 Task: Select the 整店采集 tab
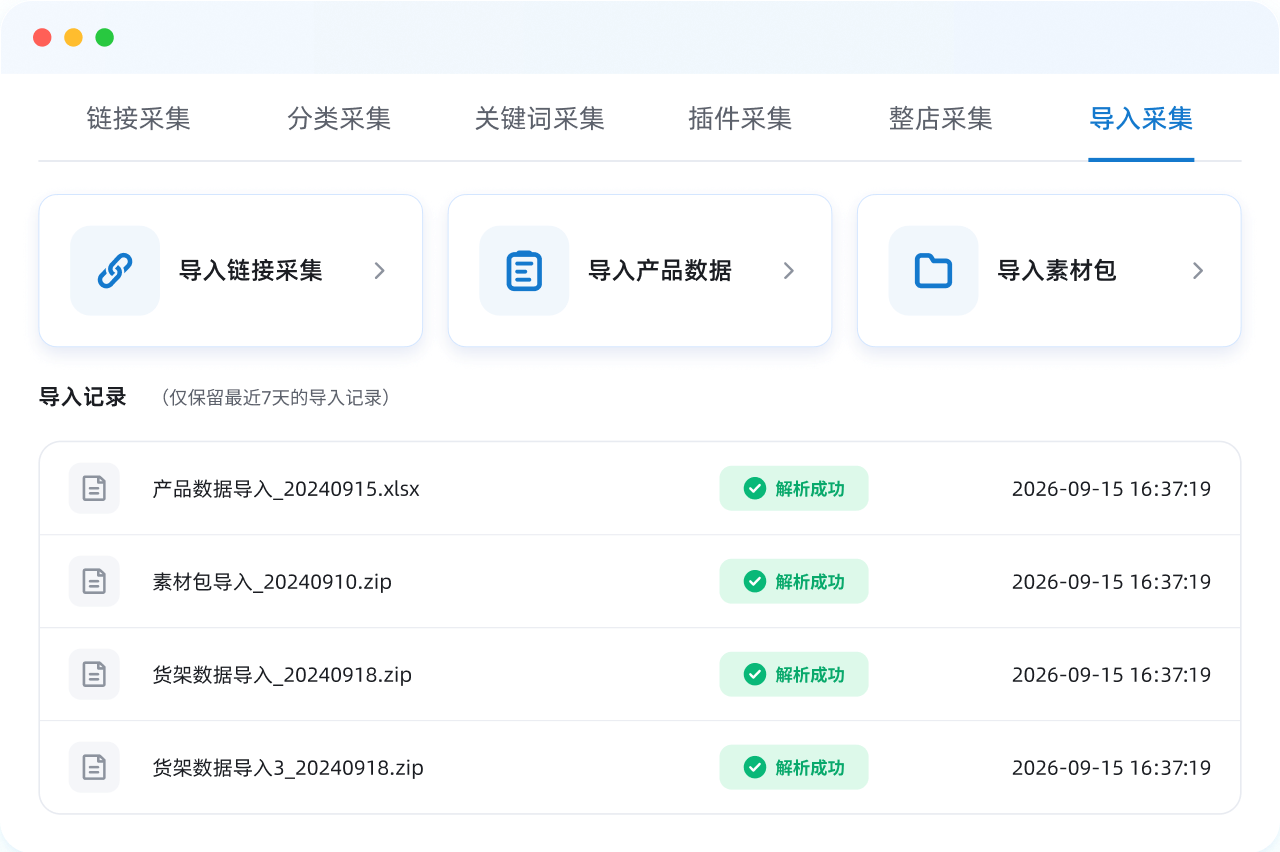coord(941,119)
